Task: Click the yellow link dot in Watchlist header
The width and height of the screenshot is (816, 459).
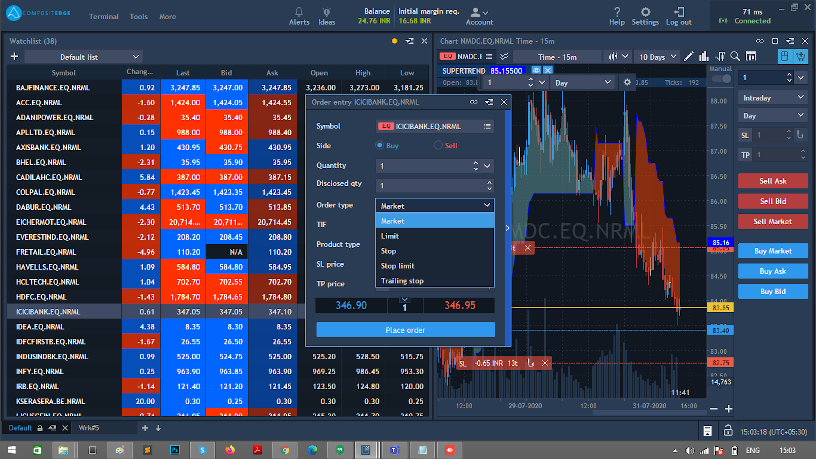Action: click(x=394, y=41)
